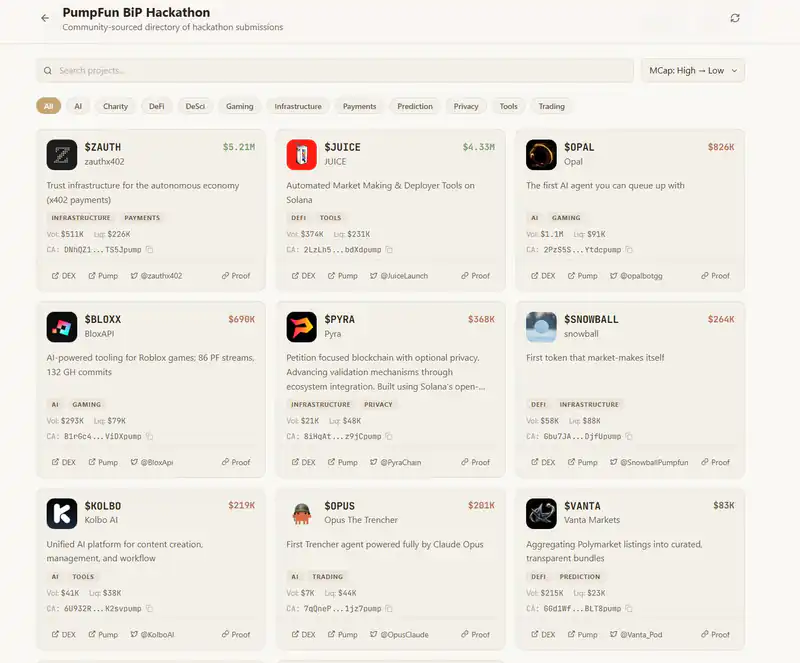Click the $KOLBO project logo
Viewport: 800px width, 663px height.
point(62,513)
